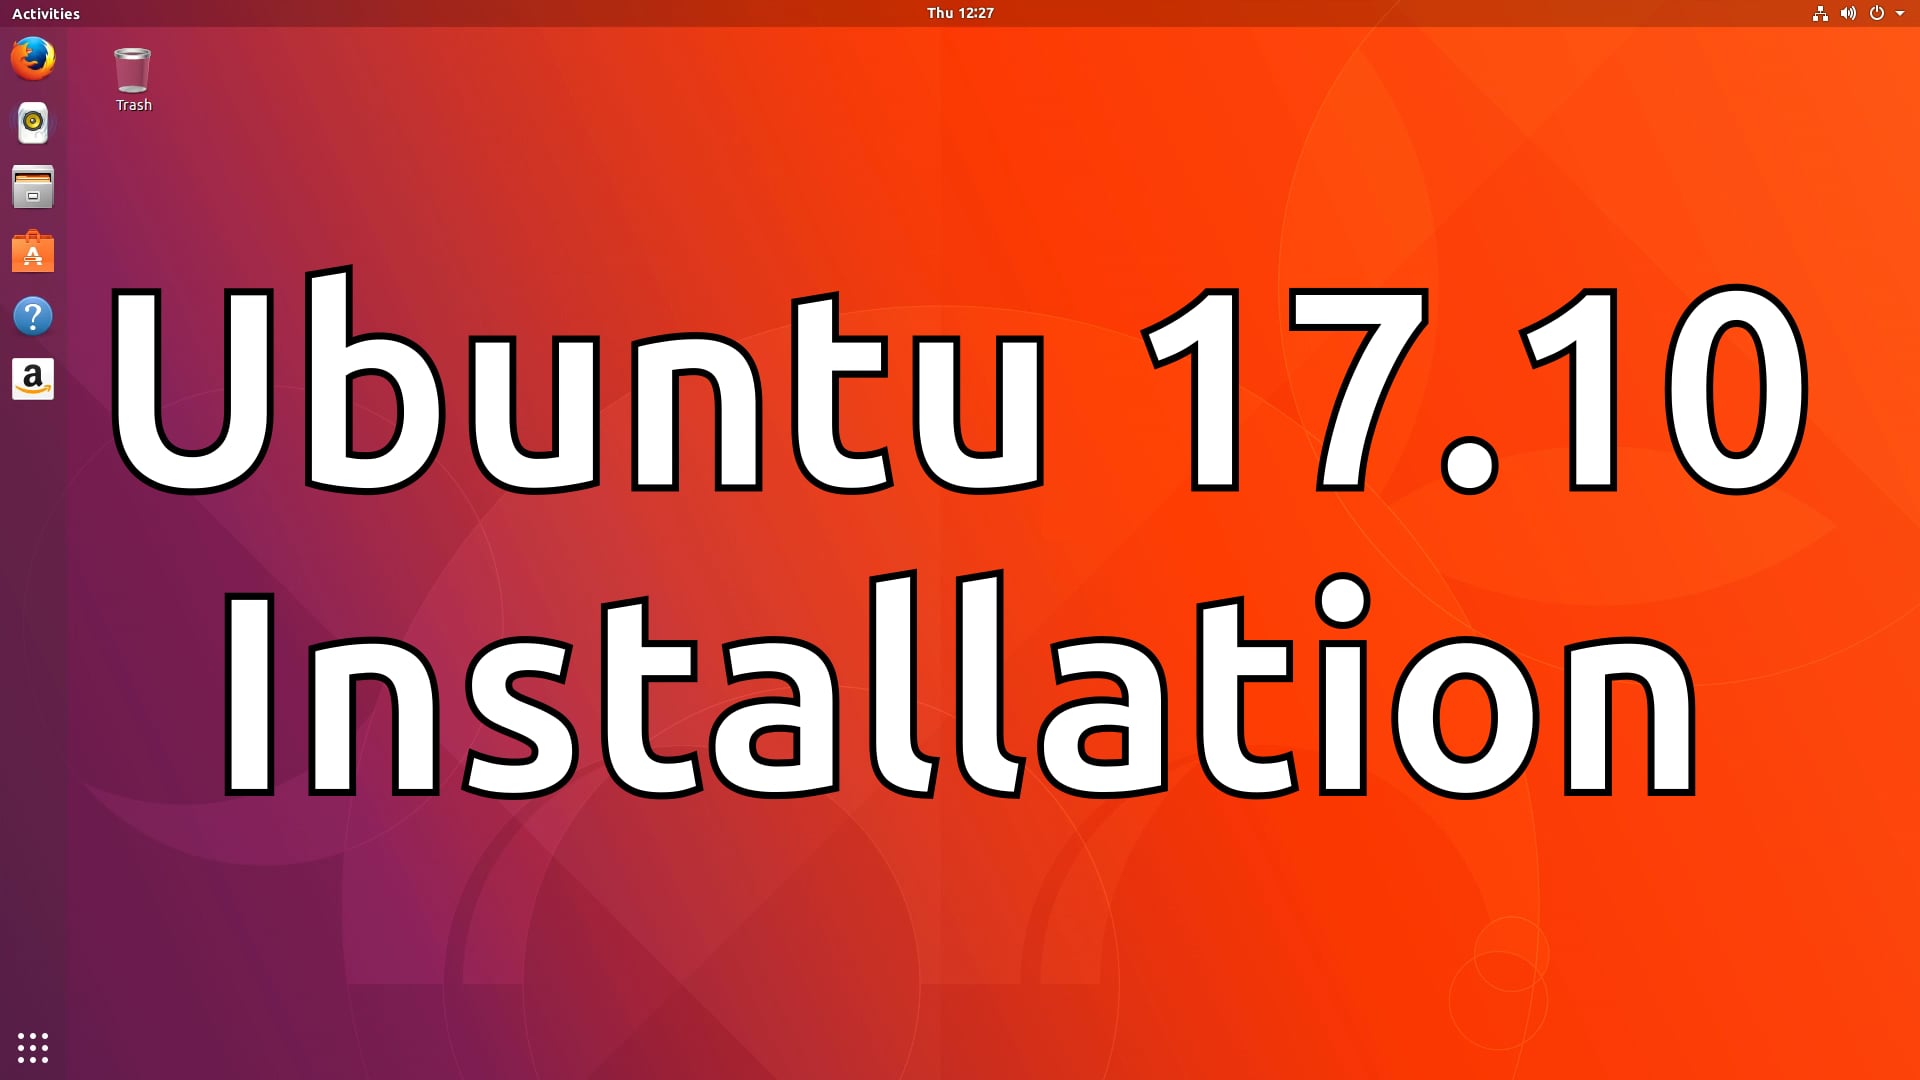Open Firefox web browser
The height and width of the screenshot is (1080, 1920).
click(x=32, y=57)
